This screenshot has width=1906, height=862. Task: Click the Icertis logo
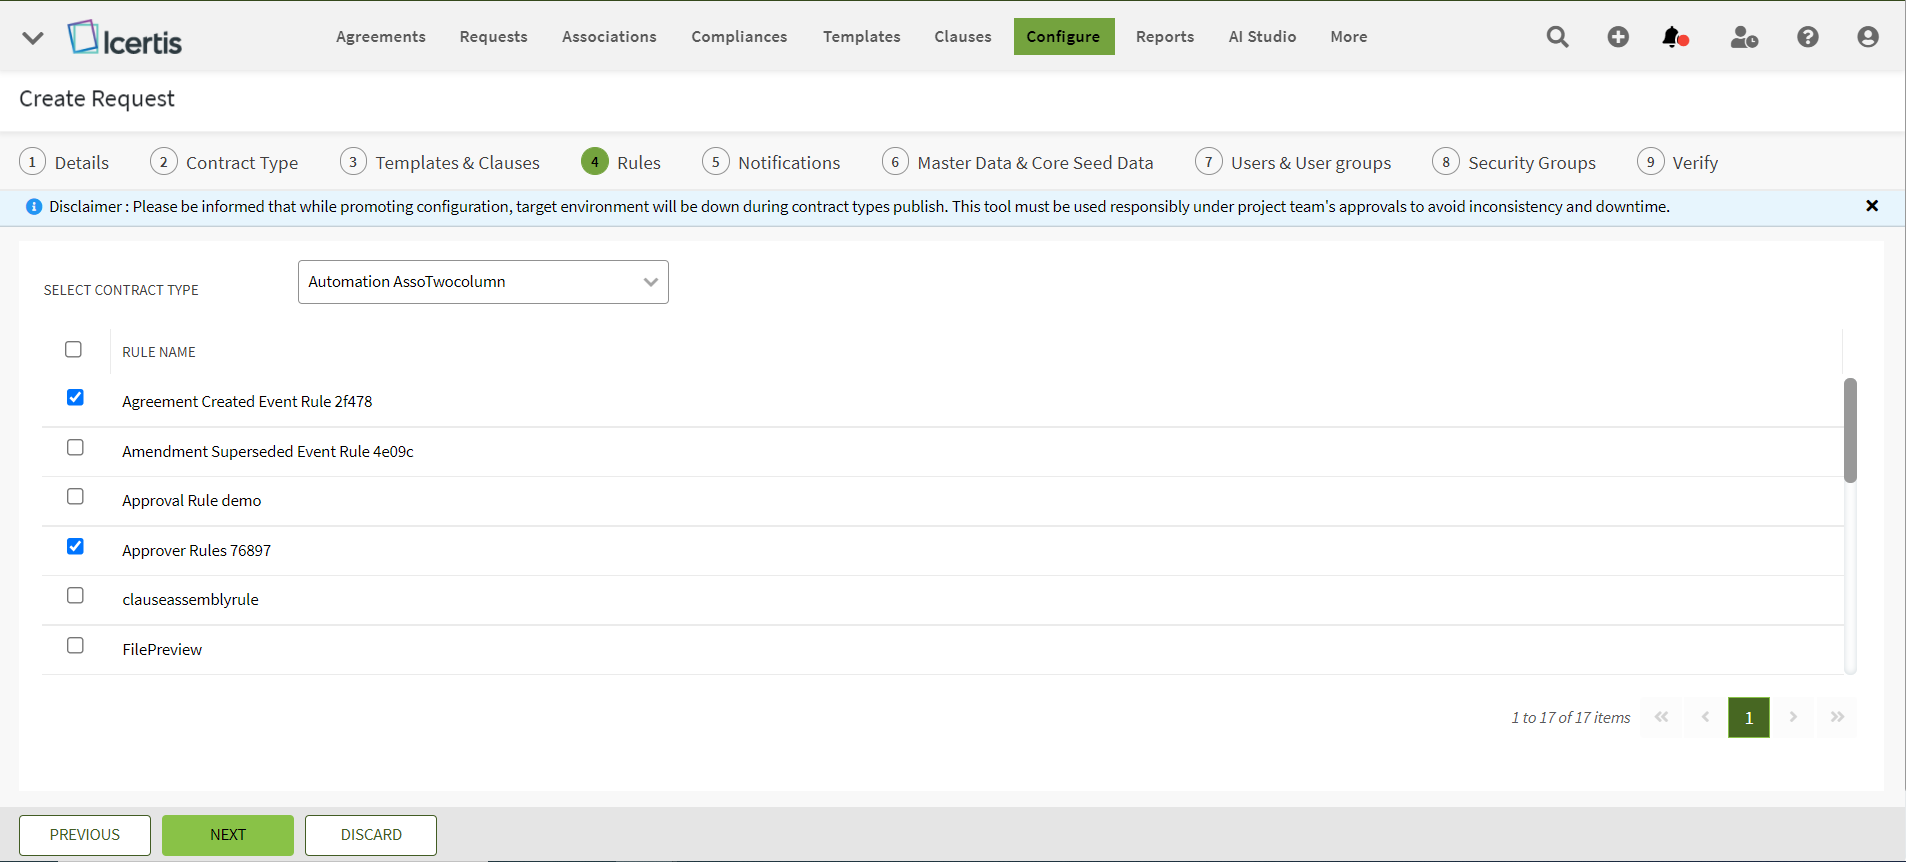click(x=125, y=39)
